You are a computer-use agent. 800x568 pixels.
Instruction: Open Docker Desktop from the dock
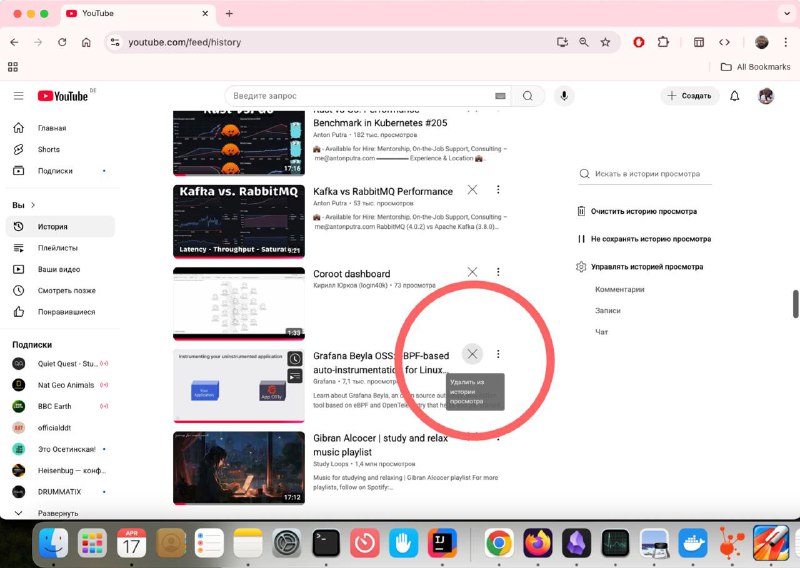[692, 543]
